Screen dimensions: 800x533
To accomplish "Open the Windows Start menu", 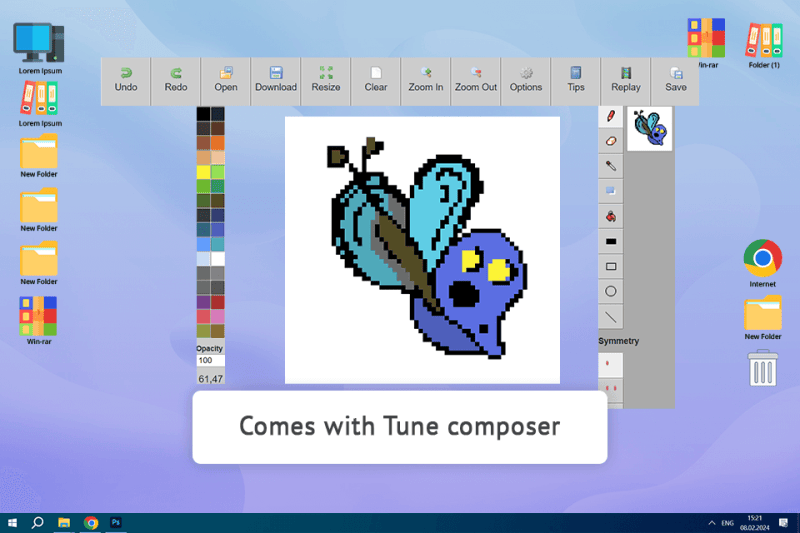I will [x=12, y=523].
